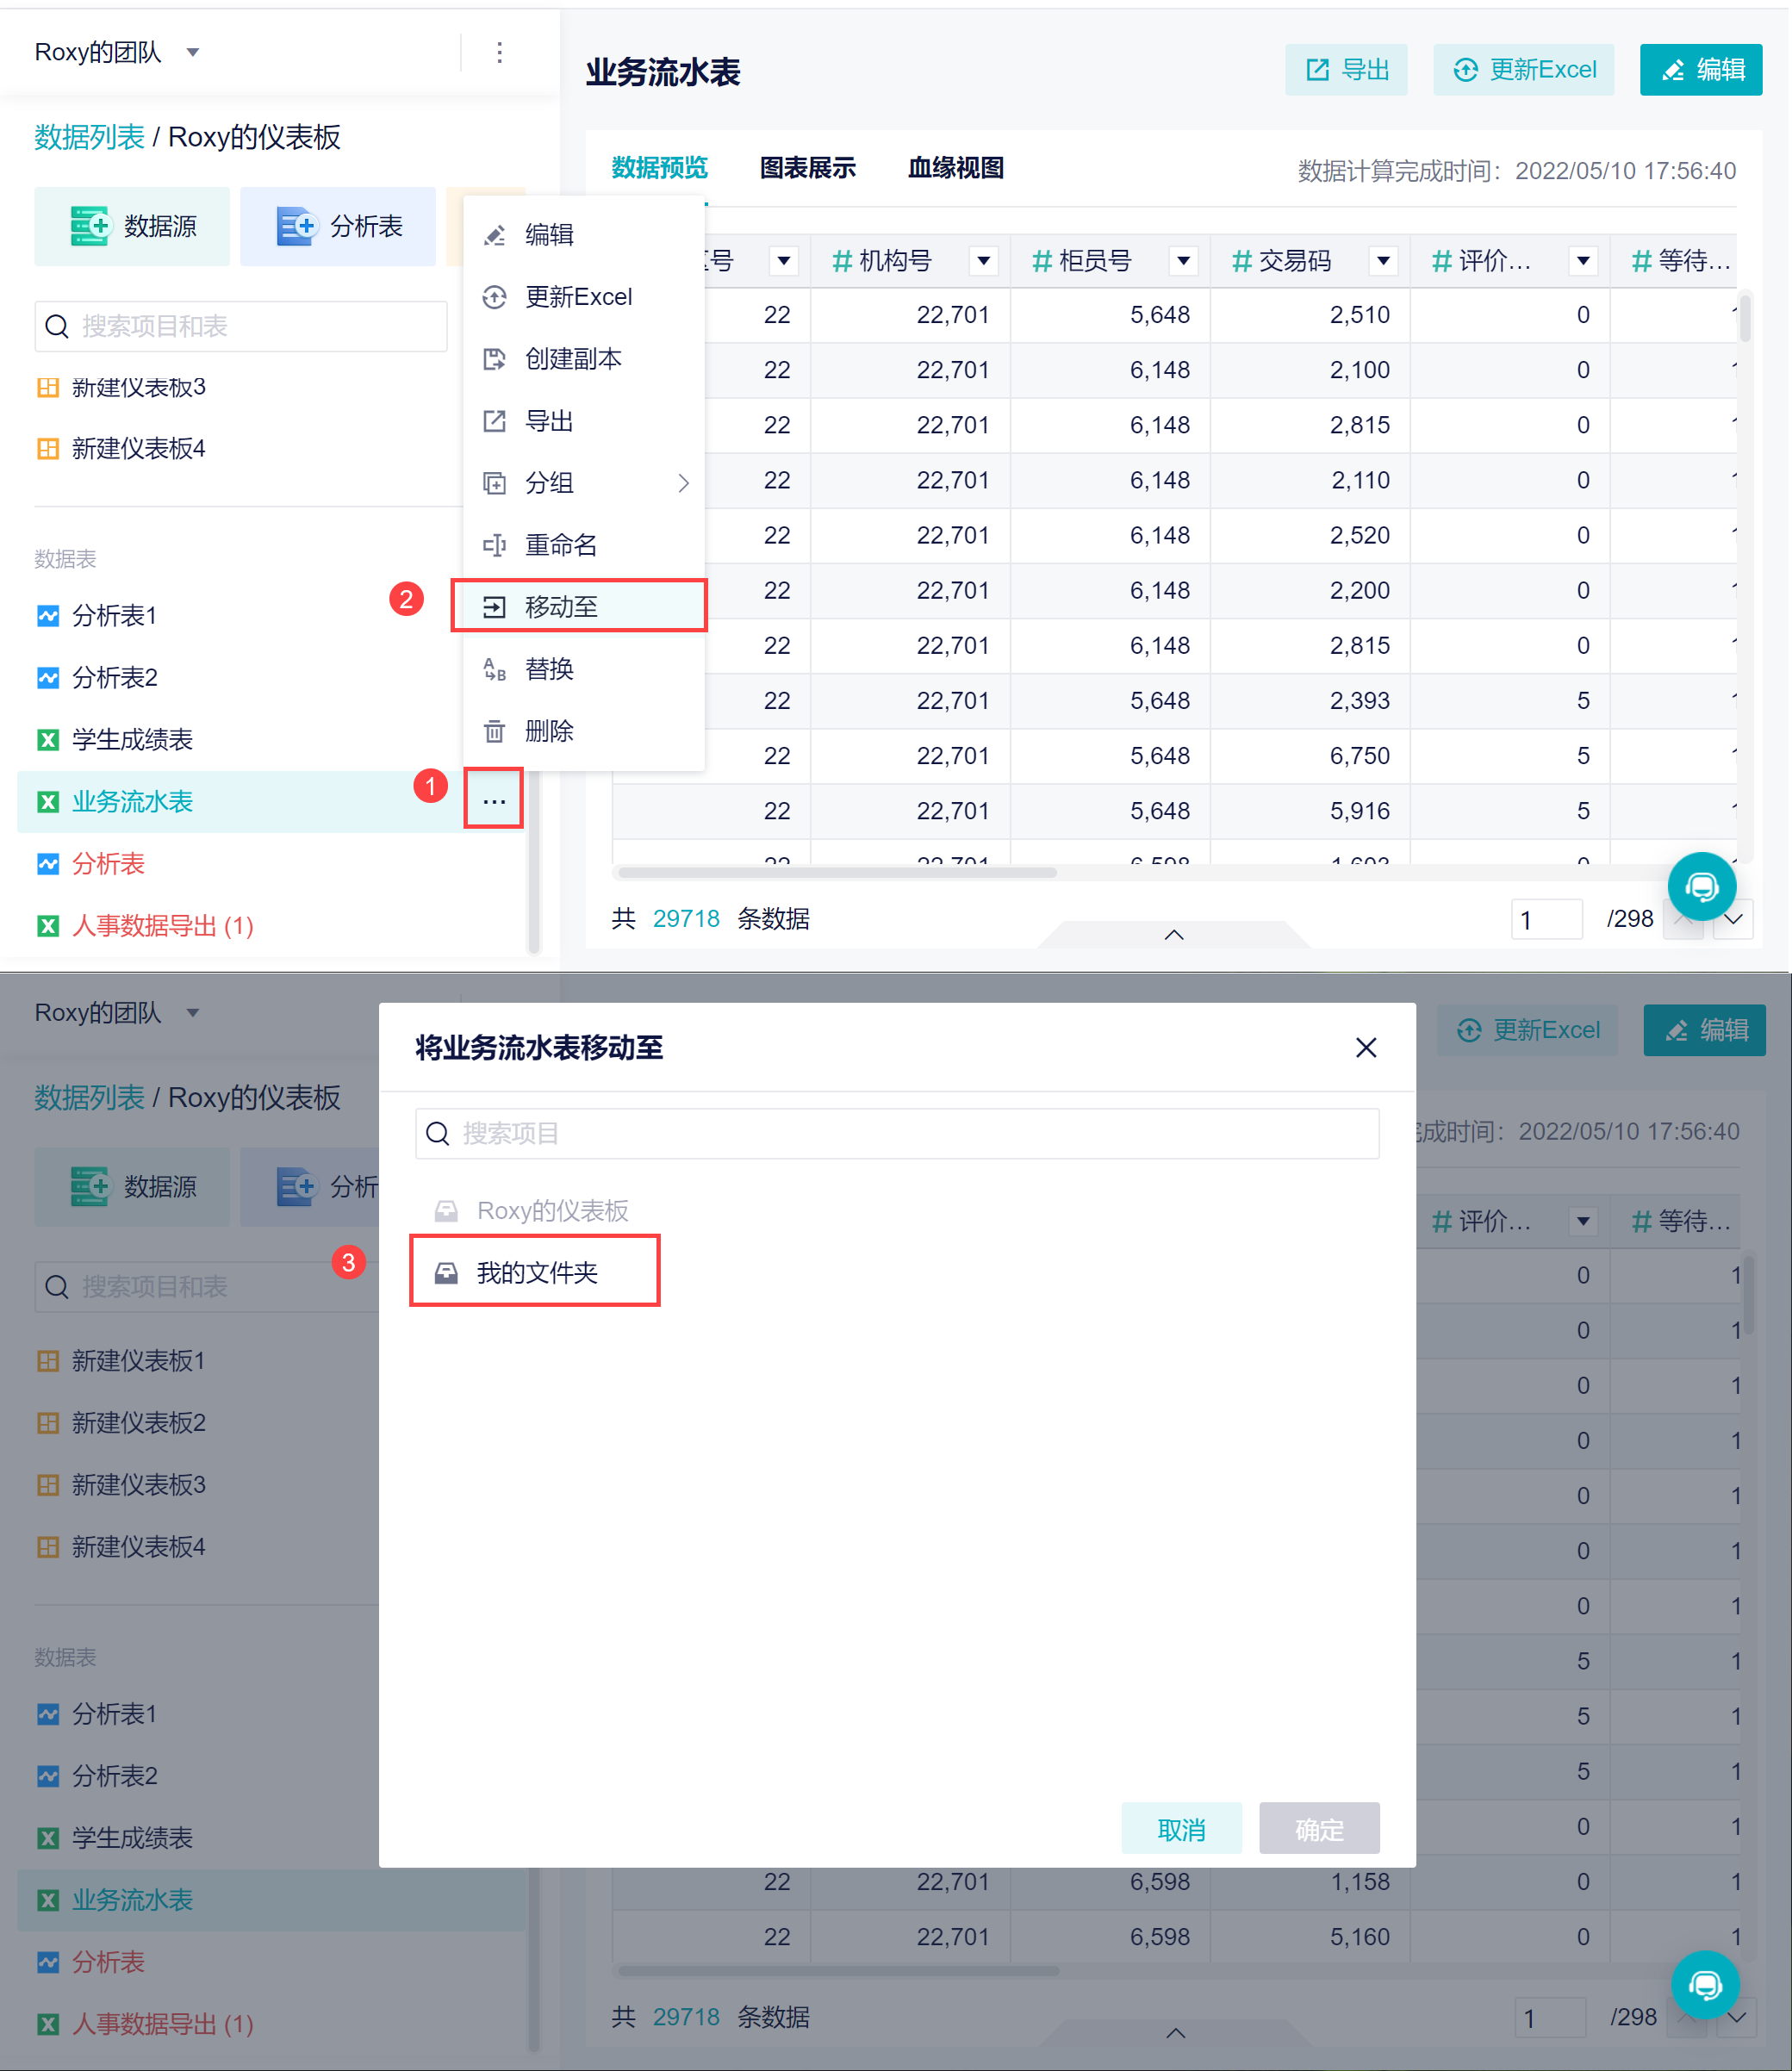Click the 数据源 add data source icon
Screen dimensions: 1792x2071
(x=89, y=226)
